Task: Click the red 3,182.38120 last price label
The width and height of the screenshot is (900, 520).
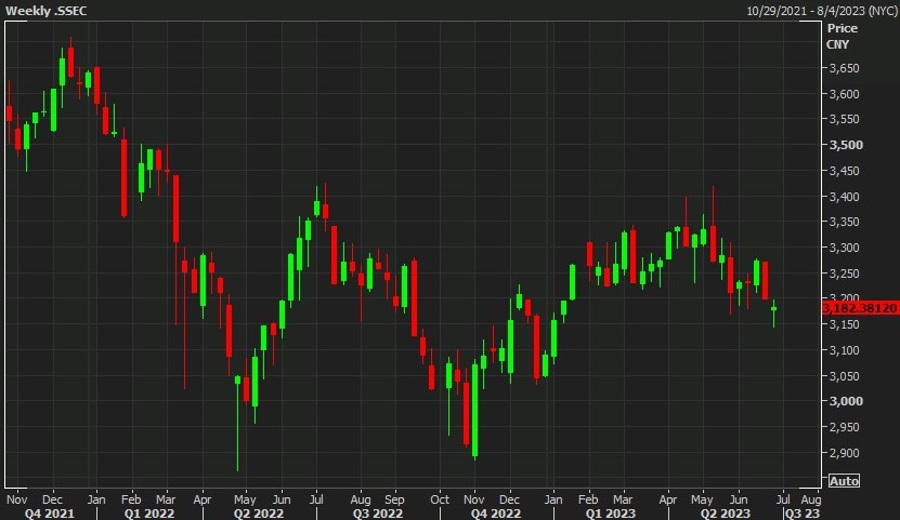Action: pos(860,308)
